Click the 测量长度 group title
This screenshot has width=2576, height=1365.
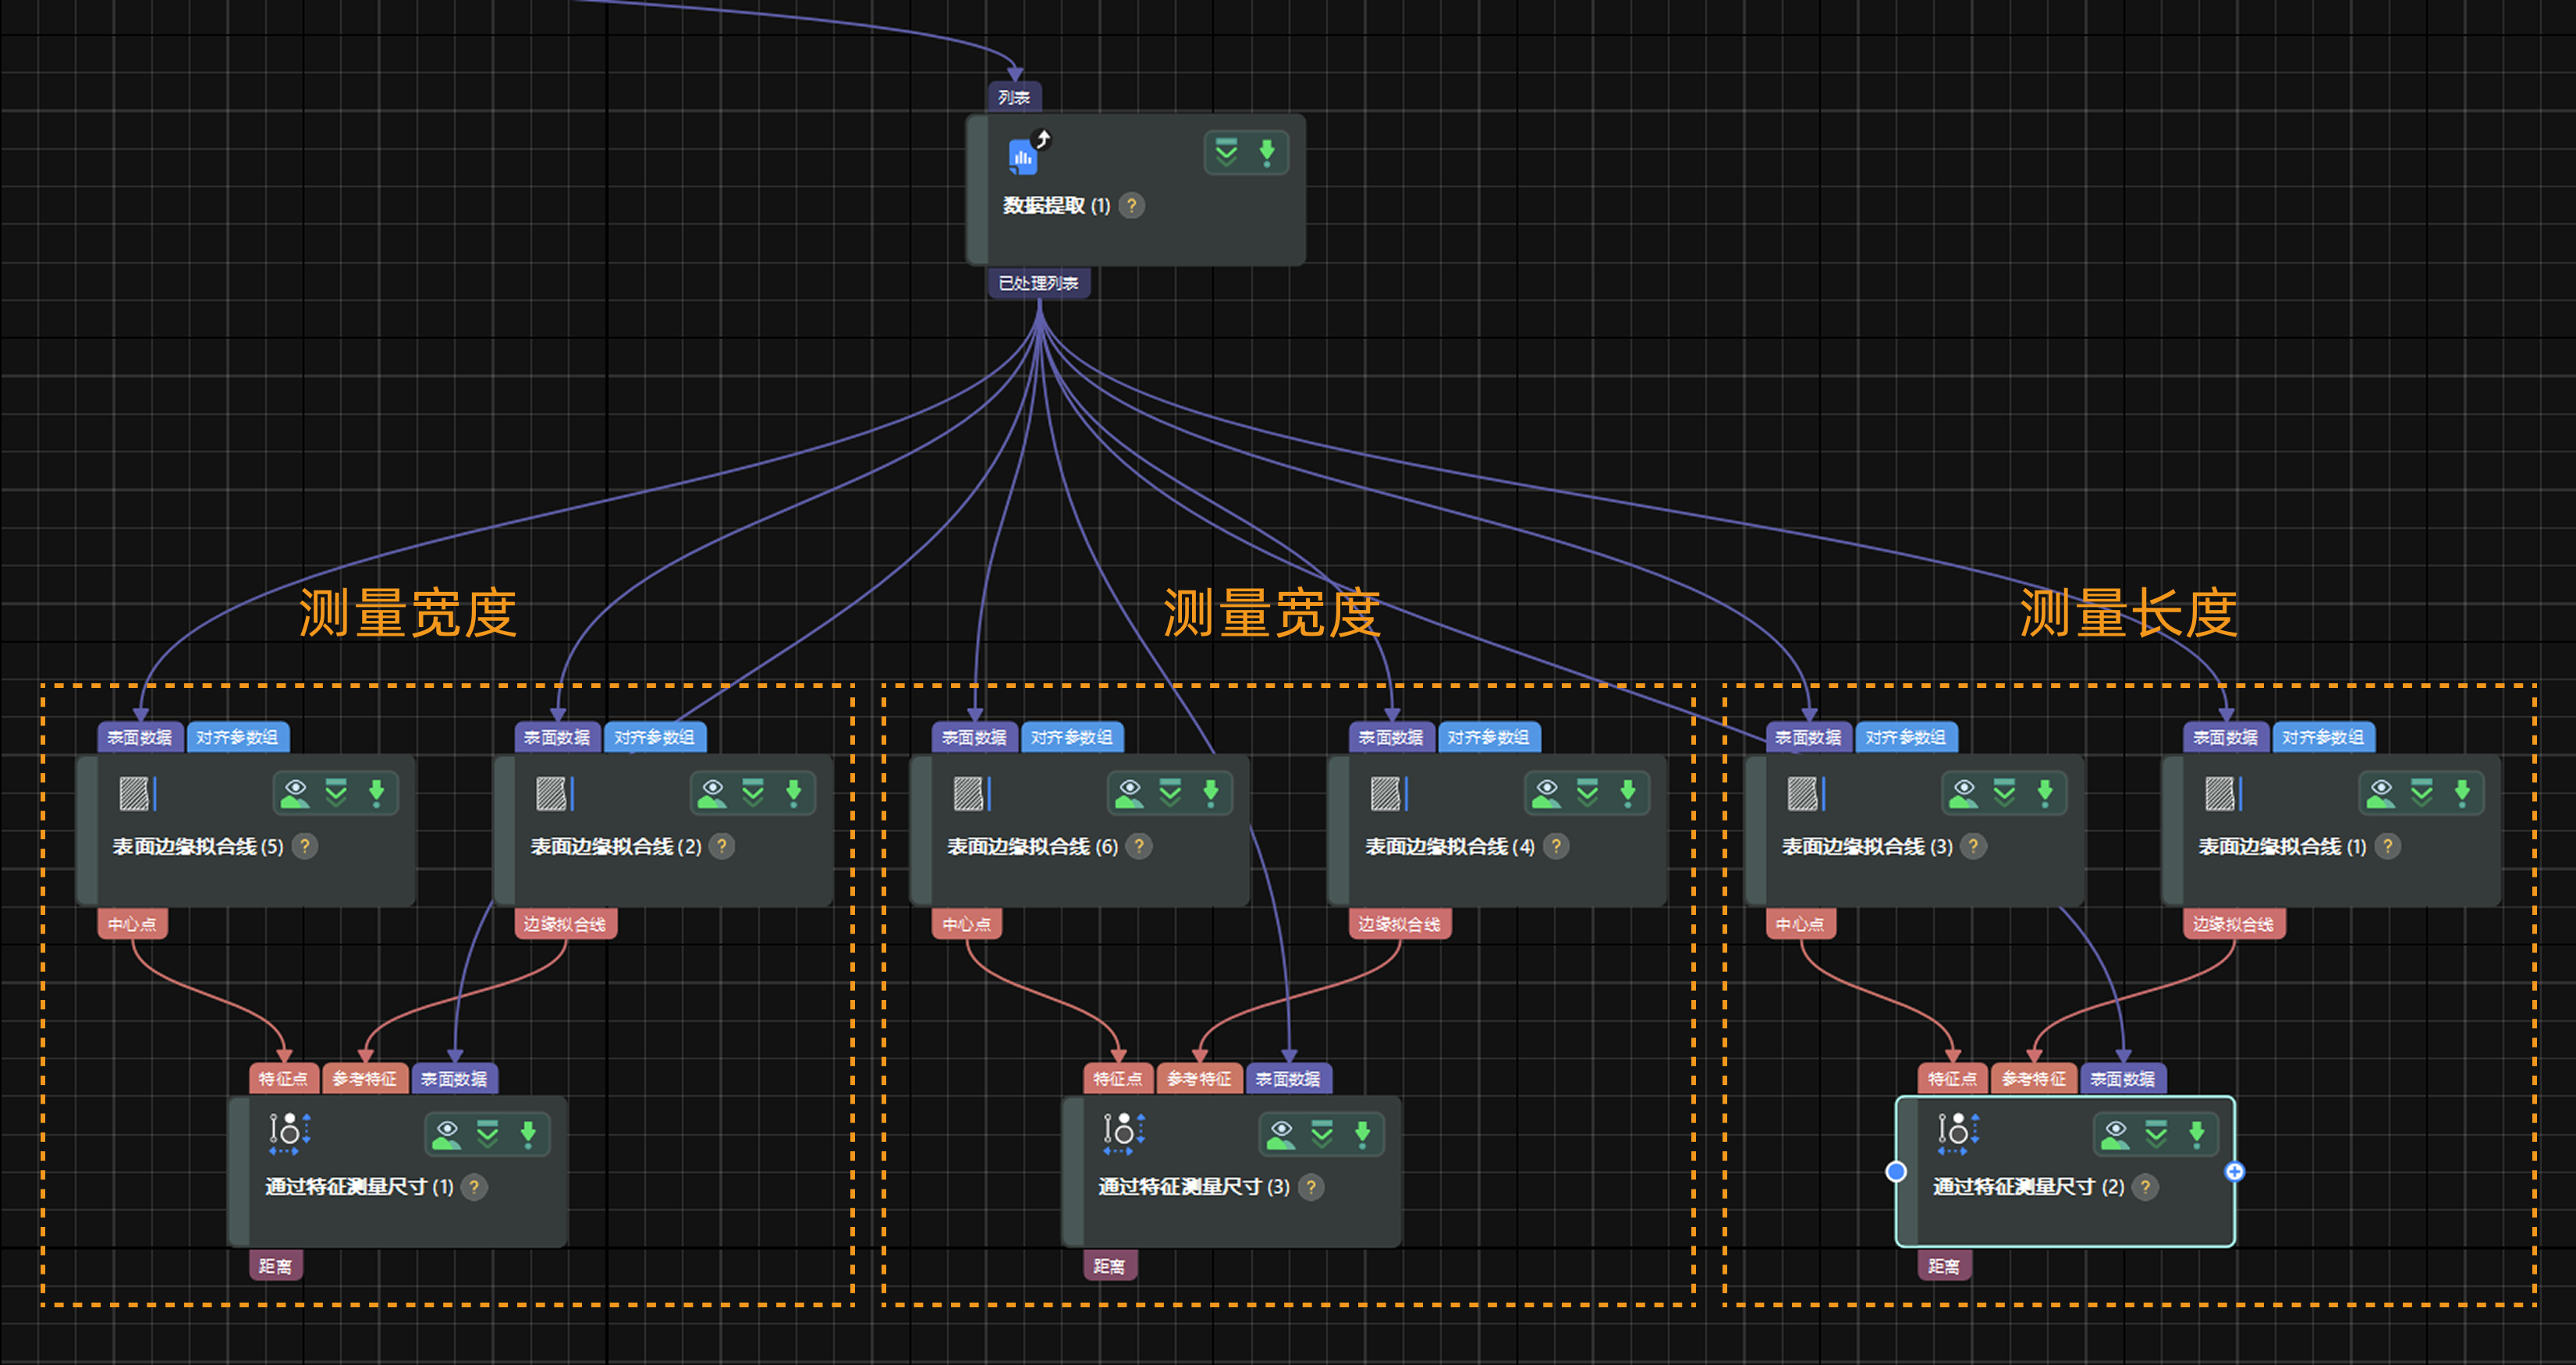(x=2128, y=613)
